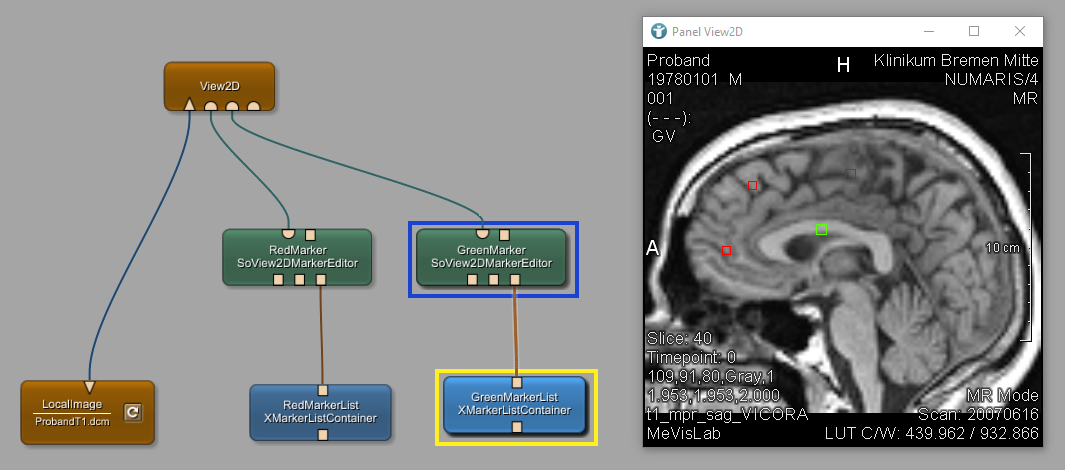The height and width of the screenshot is (470, 1065).
Task: Click the 10 cm scale bar in viewer
Action: 1026,248
